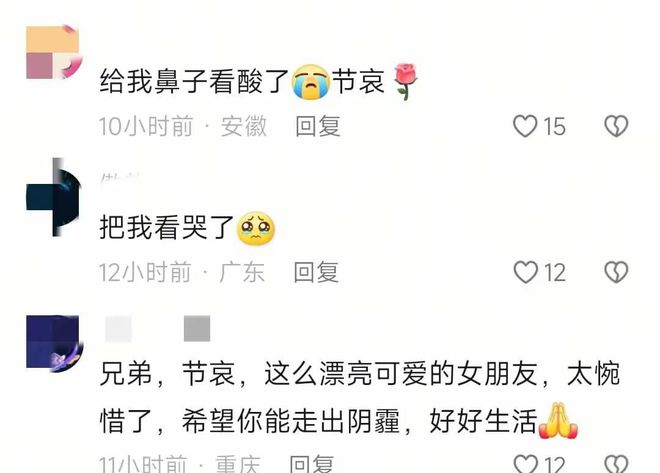Open the second commenter's dark avatar
Image resolution: width=660 pixels, height=473 pixels.
coord(53,197)
